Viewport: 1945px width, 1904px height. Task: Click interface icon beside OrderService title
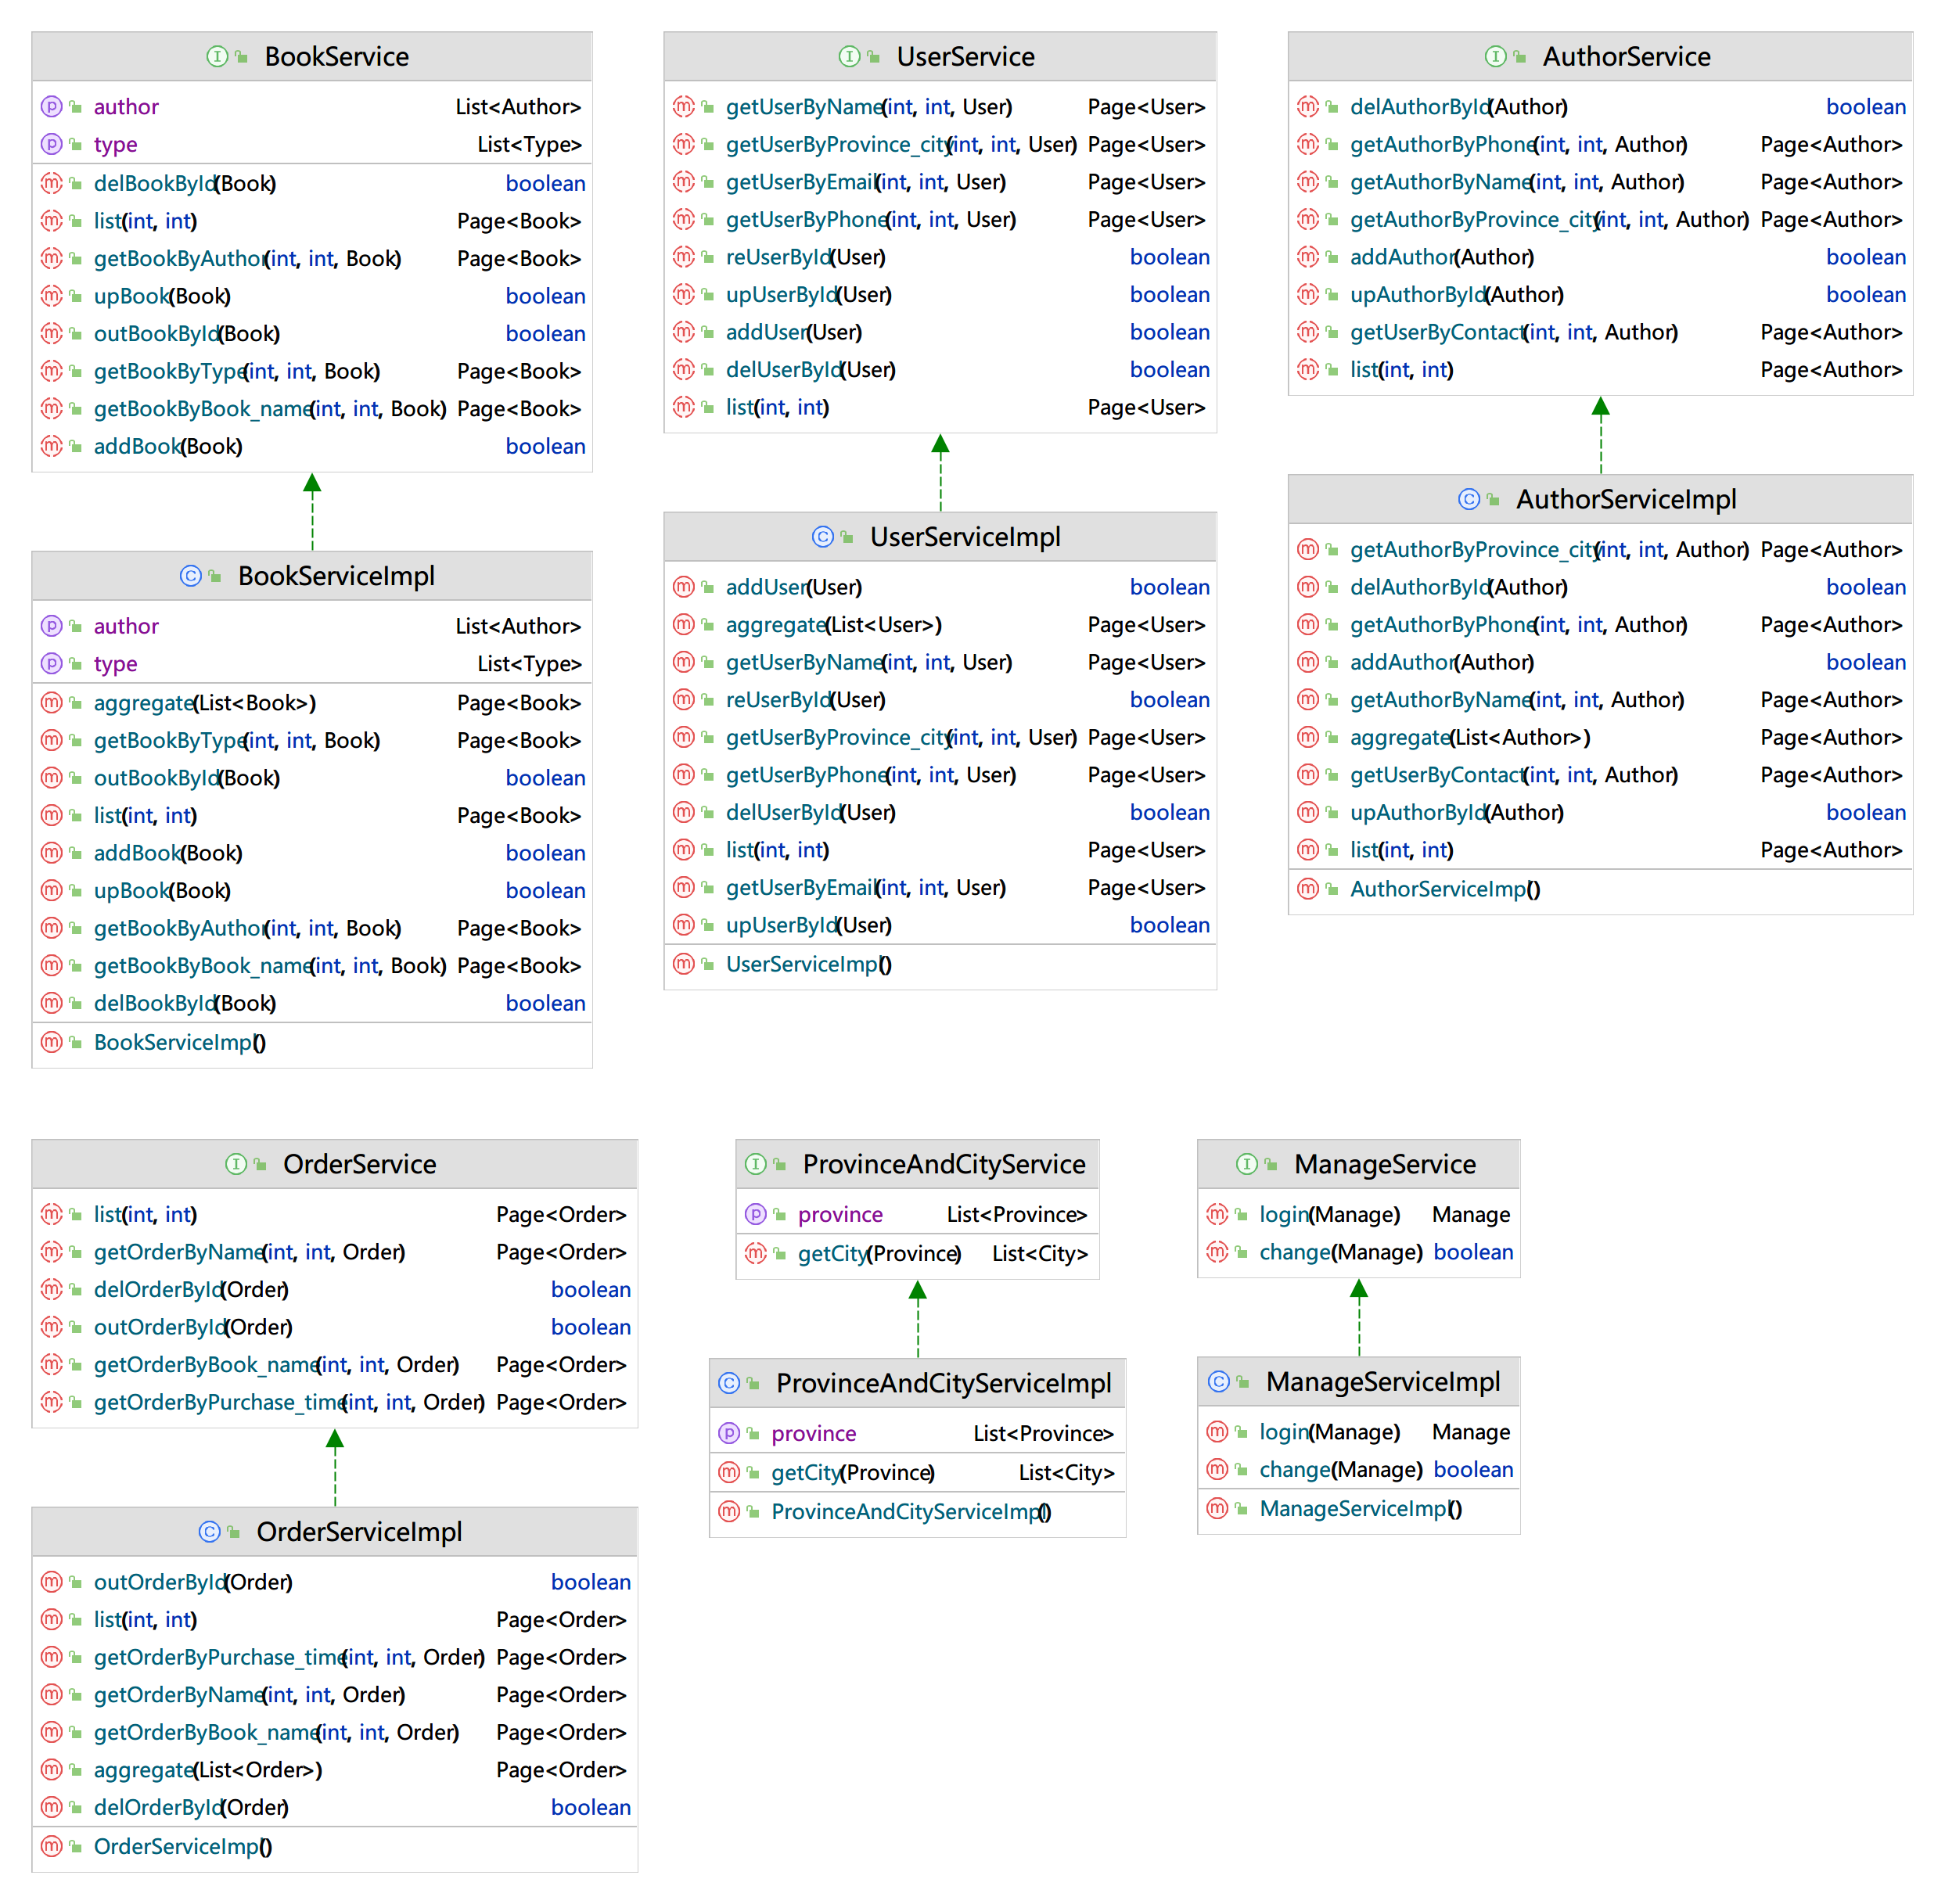pyautogui.click(x=235, y=1164)
